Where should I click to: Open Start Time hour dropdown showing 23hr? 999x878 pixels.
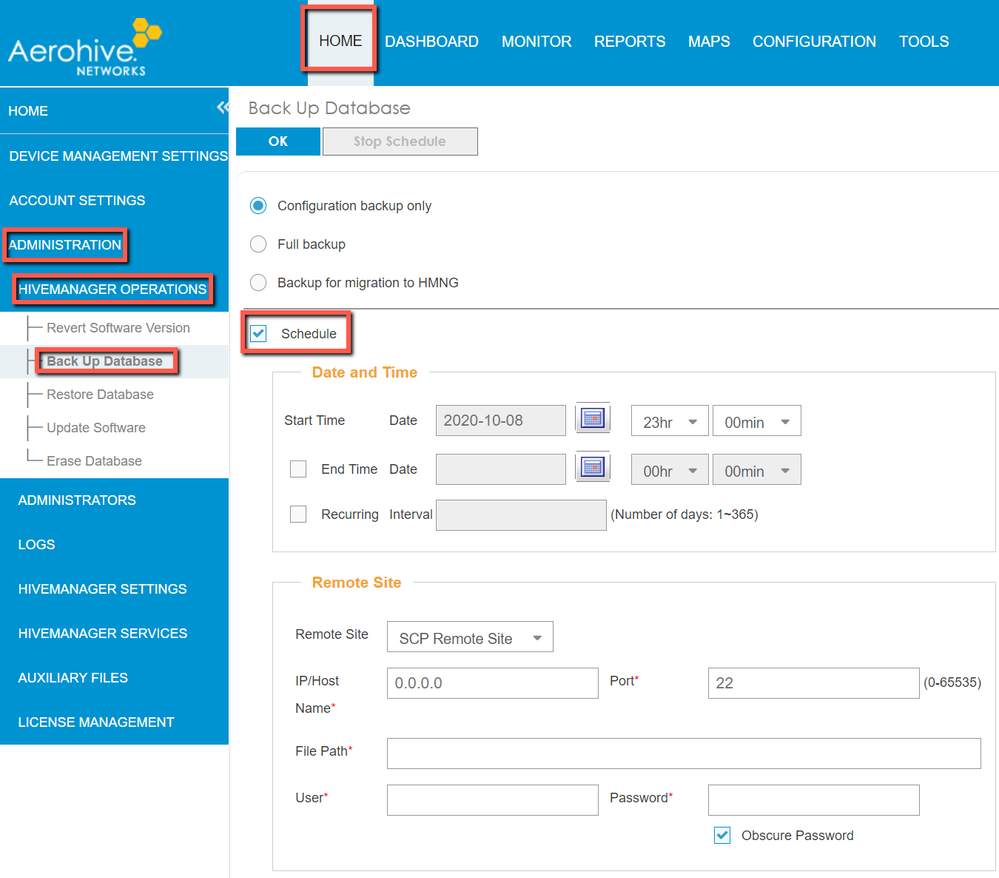[670, 421]
